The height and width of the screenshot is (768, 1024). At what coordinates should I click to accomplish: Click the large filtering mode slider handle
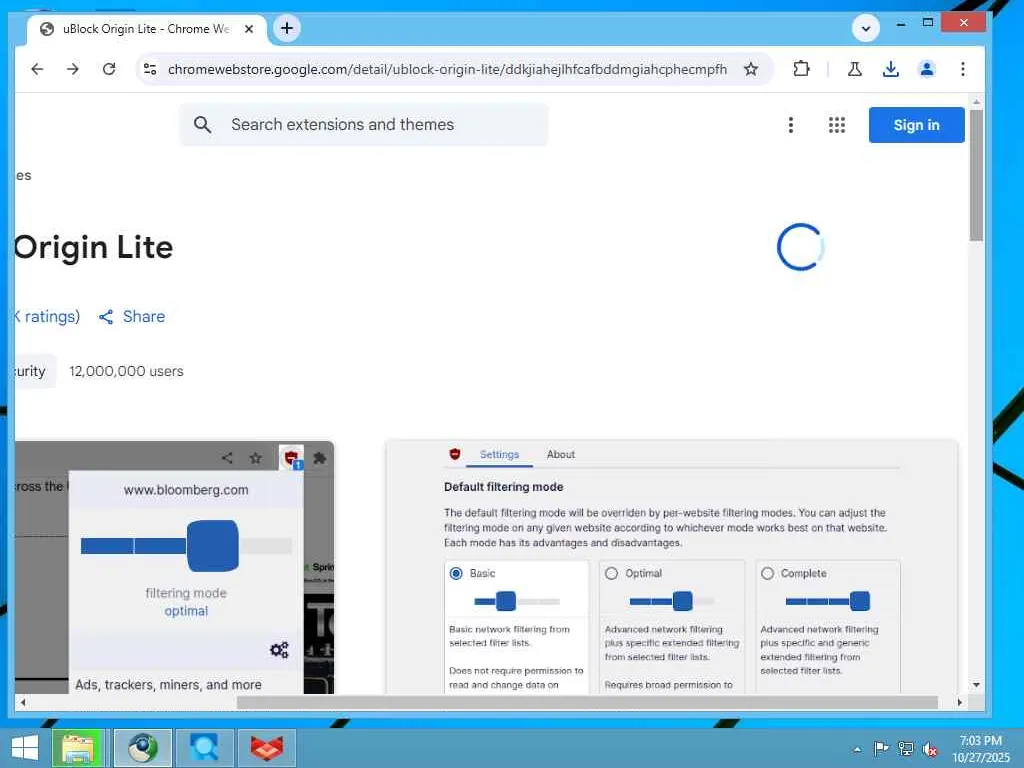click(213, 546)
